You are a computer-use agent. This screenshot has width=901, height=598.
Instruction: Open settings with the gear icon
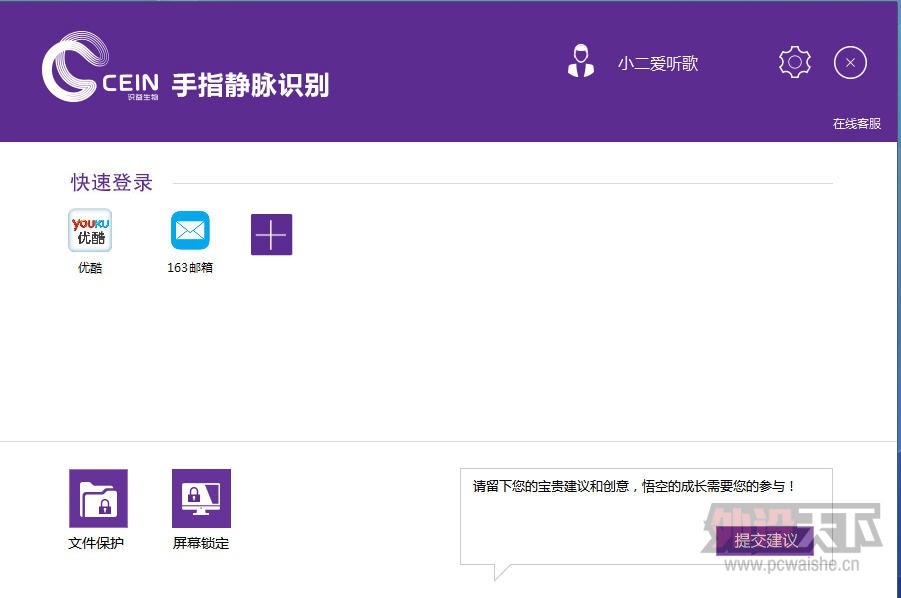[x=795, y=62]
